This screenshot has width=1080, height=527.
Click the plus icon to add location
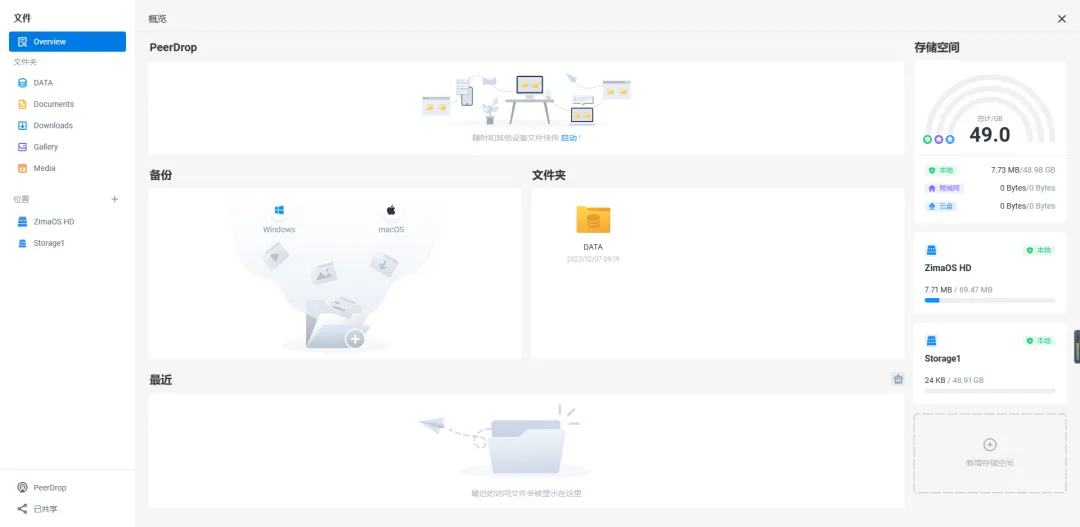click(x=114, y=199)
